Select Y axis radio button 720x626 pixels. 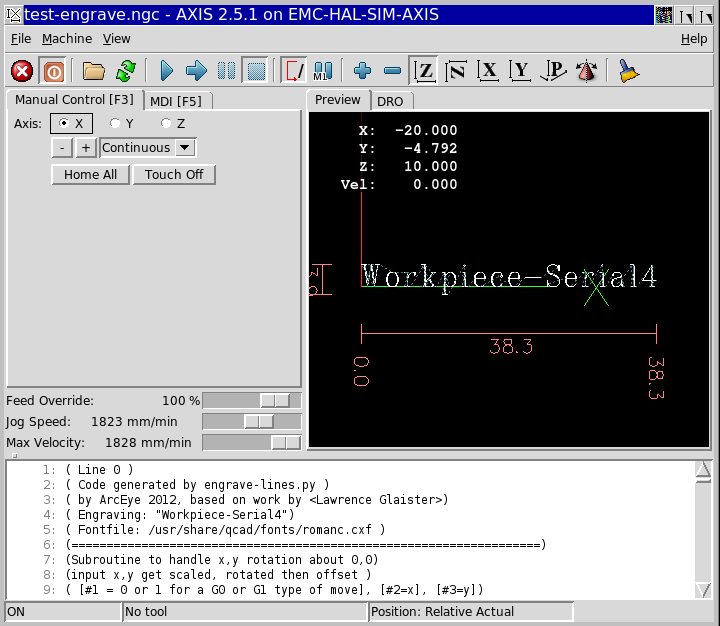(x=122, y=124)
